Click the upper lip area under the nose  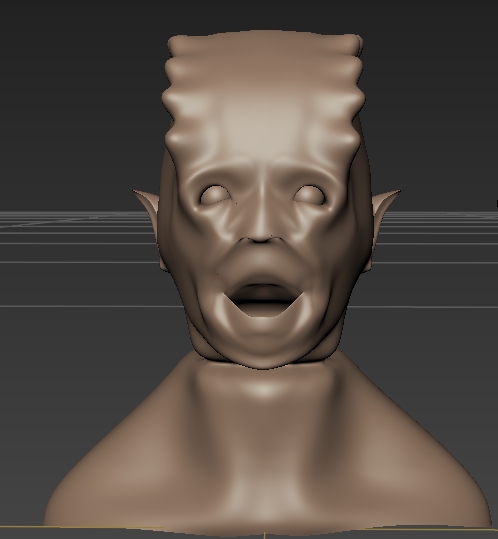pyautogui.click(x=261, y=261)
